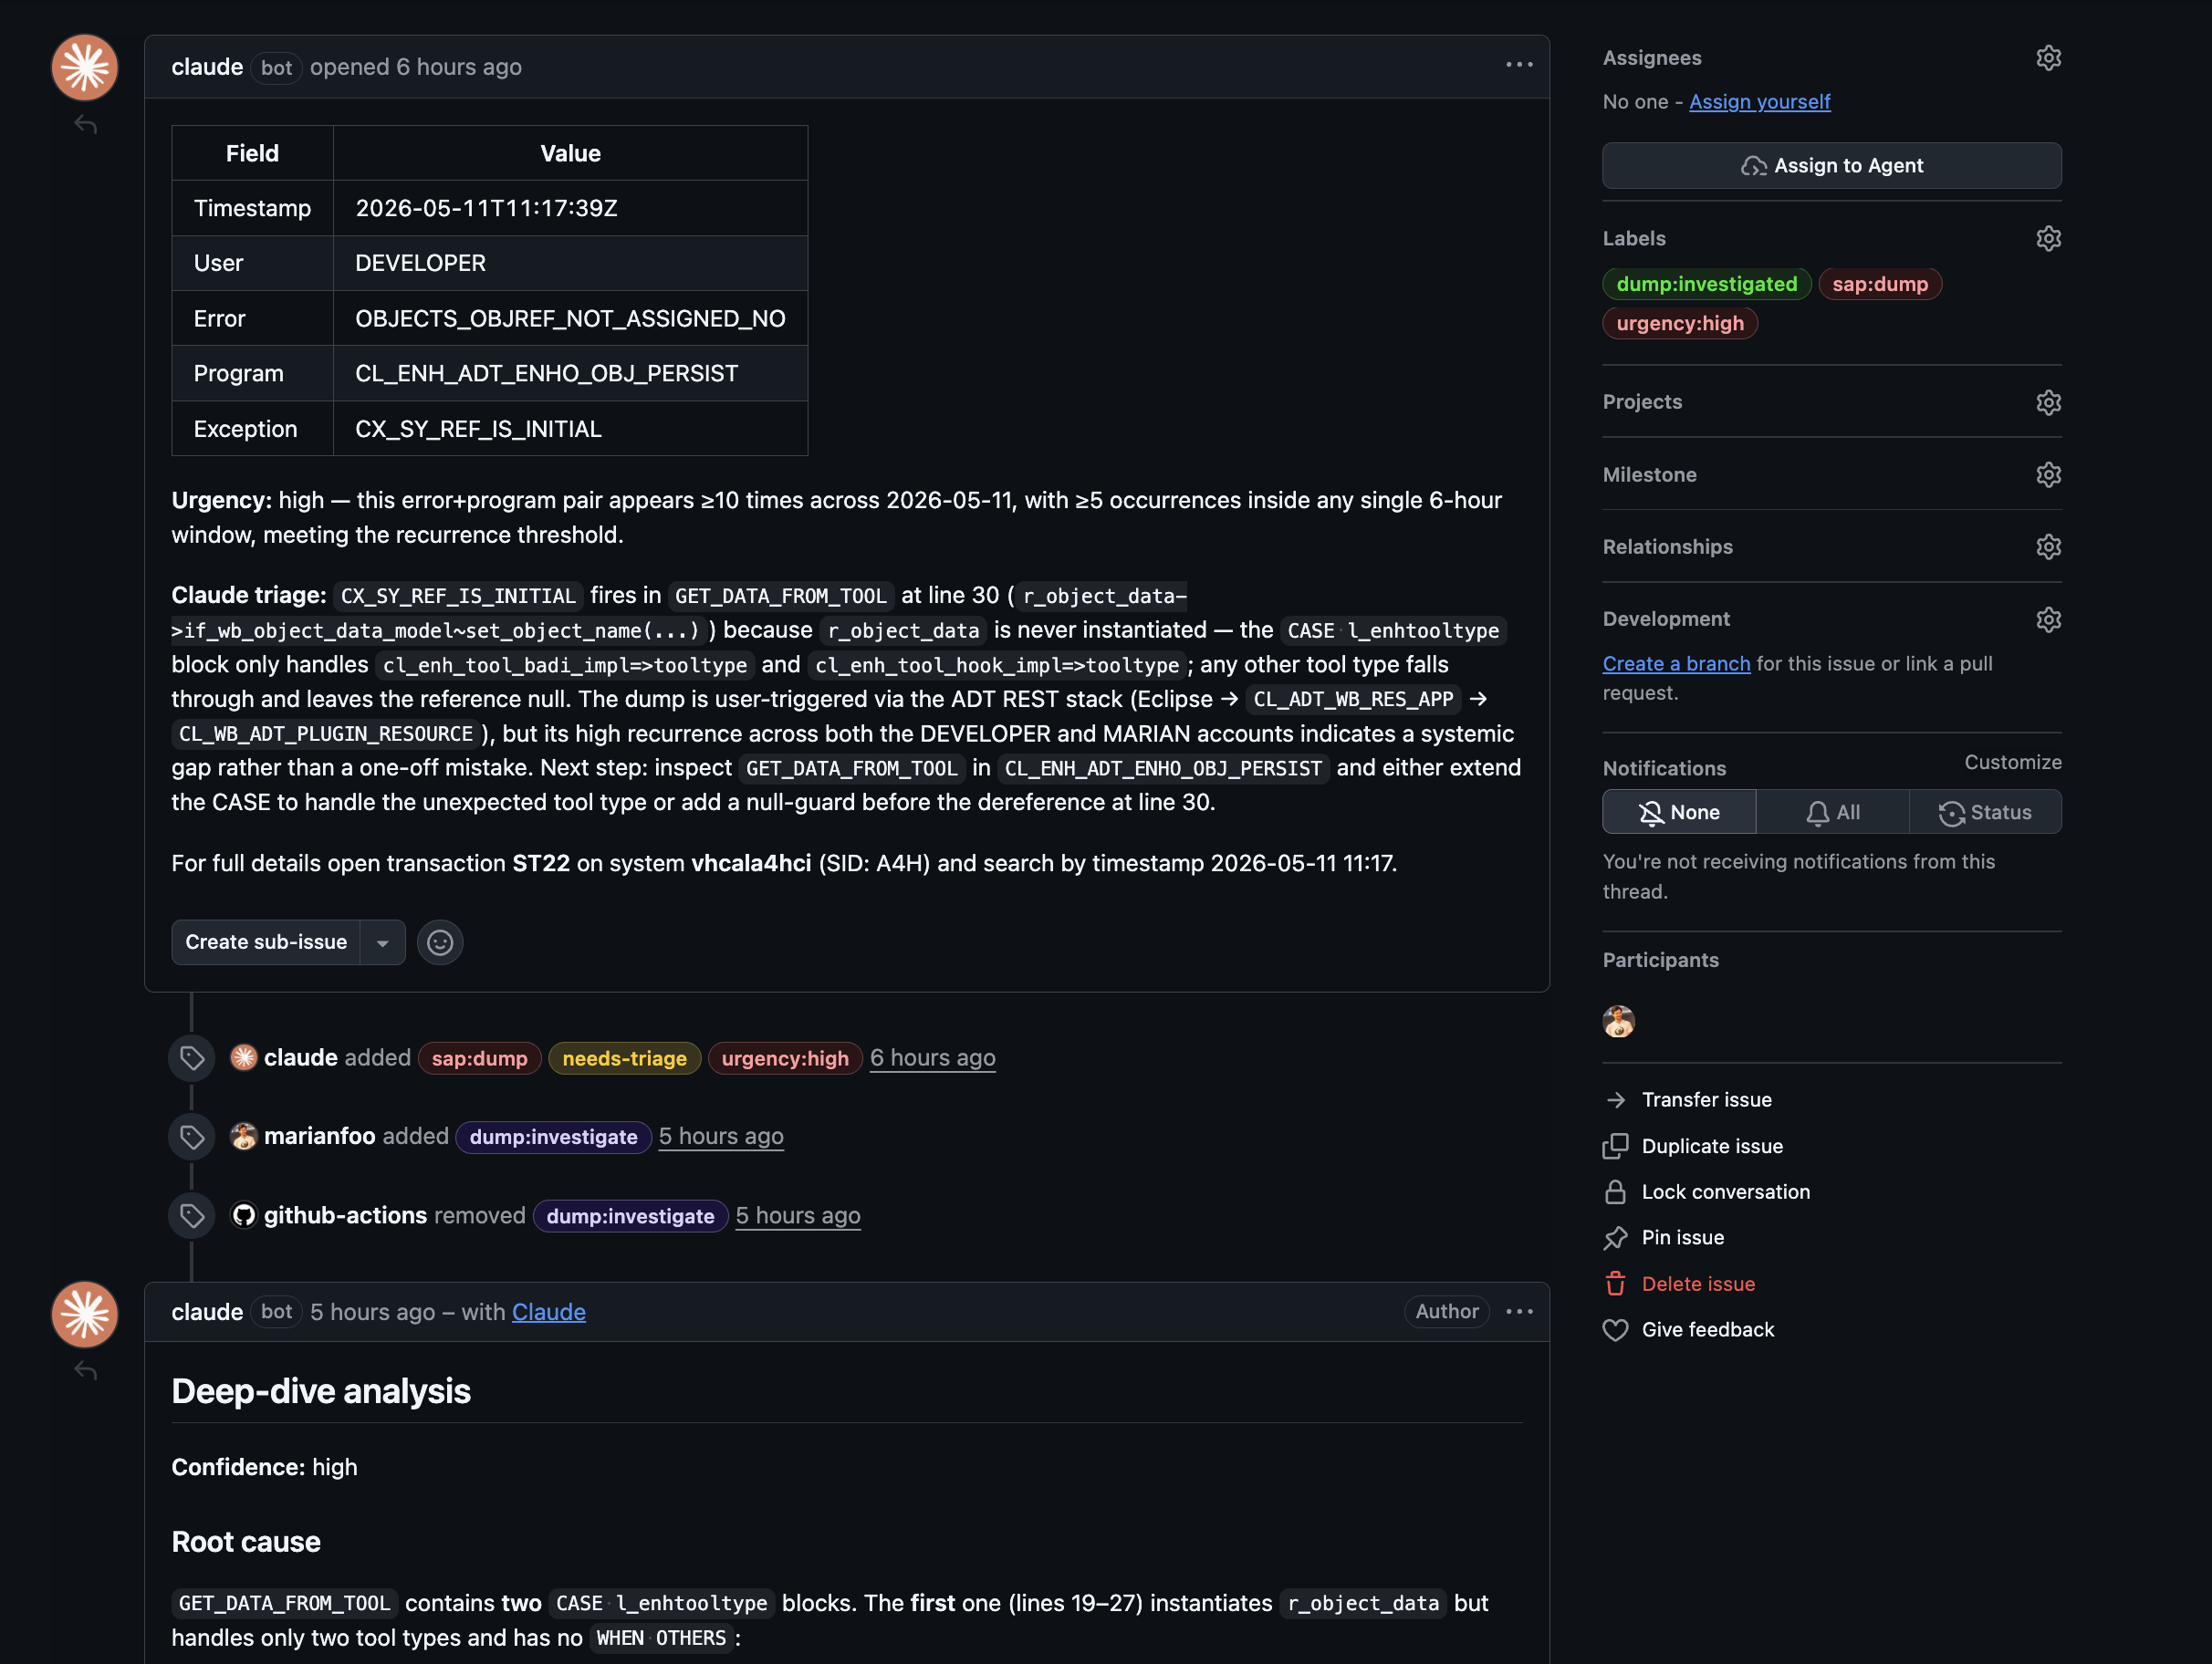Click the github-actions octocat icon in timeline
Screen dimensions: 2212x1664
click(x=243, y=1215)
